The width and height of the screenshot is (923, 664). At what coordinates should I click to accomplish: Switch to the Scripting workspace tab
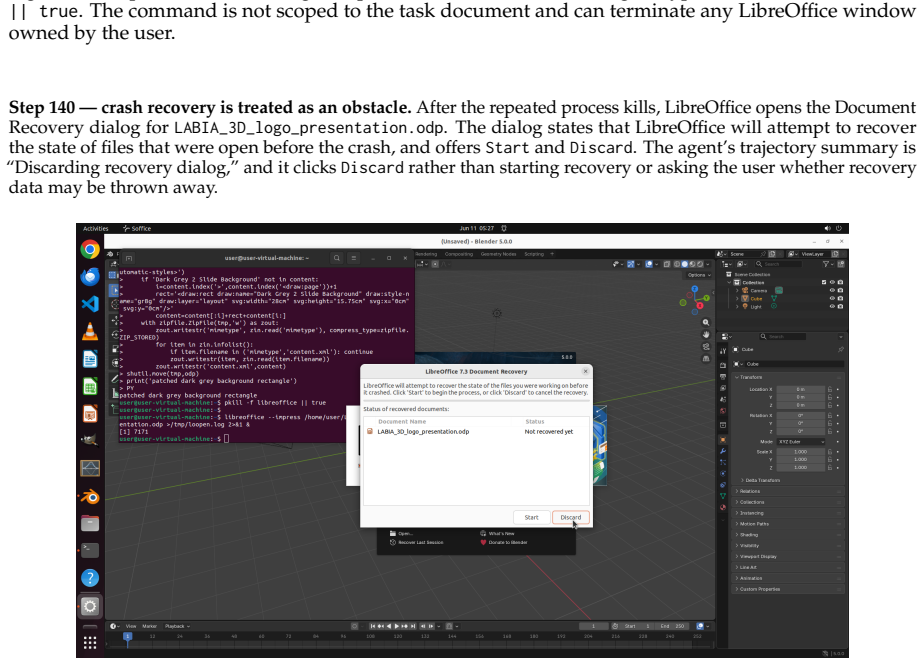534,254
